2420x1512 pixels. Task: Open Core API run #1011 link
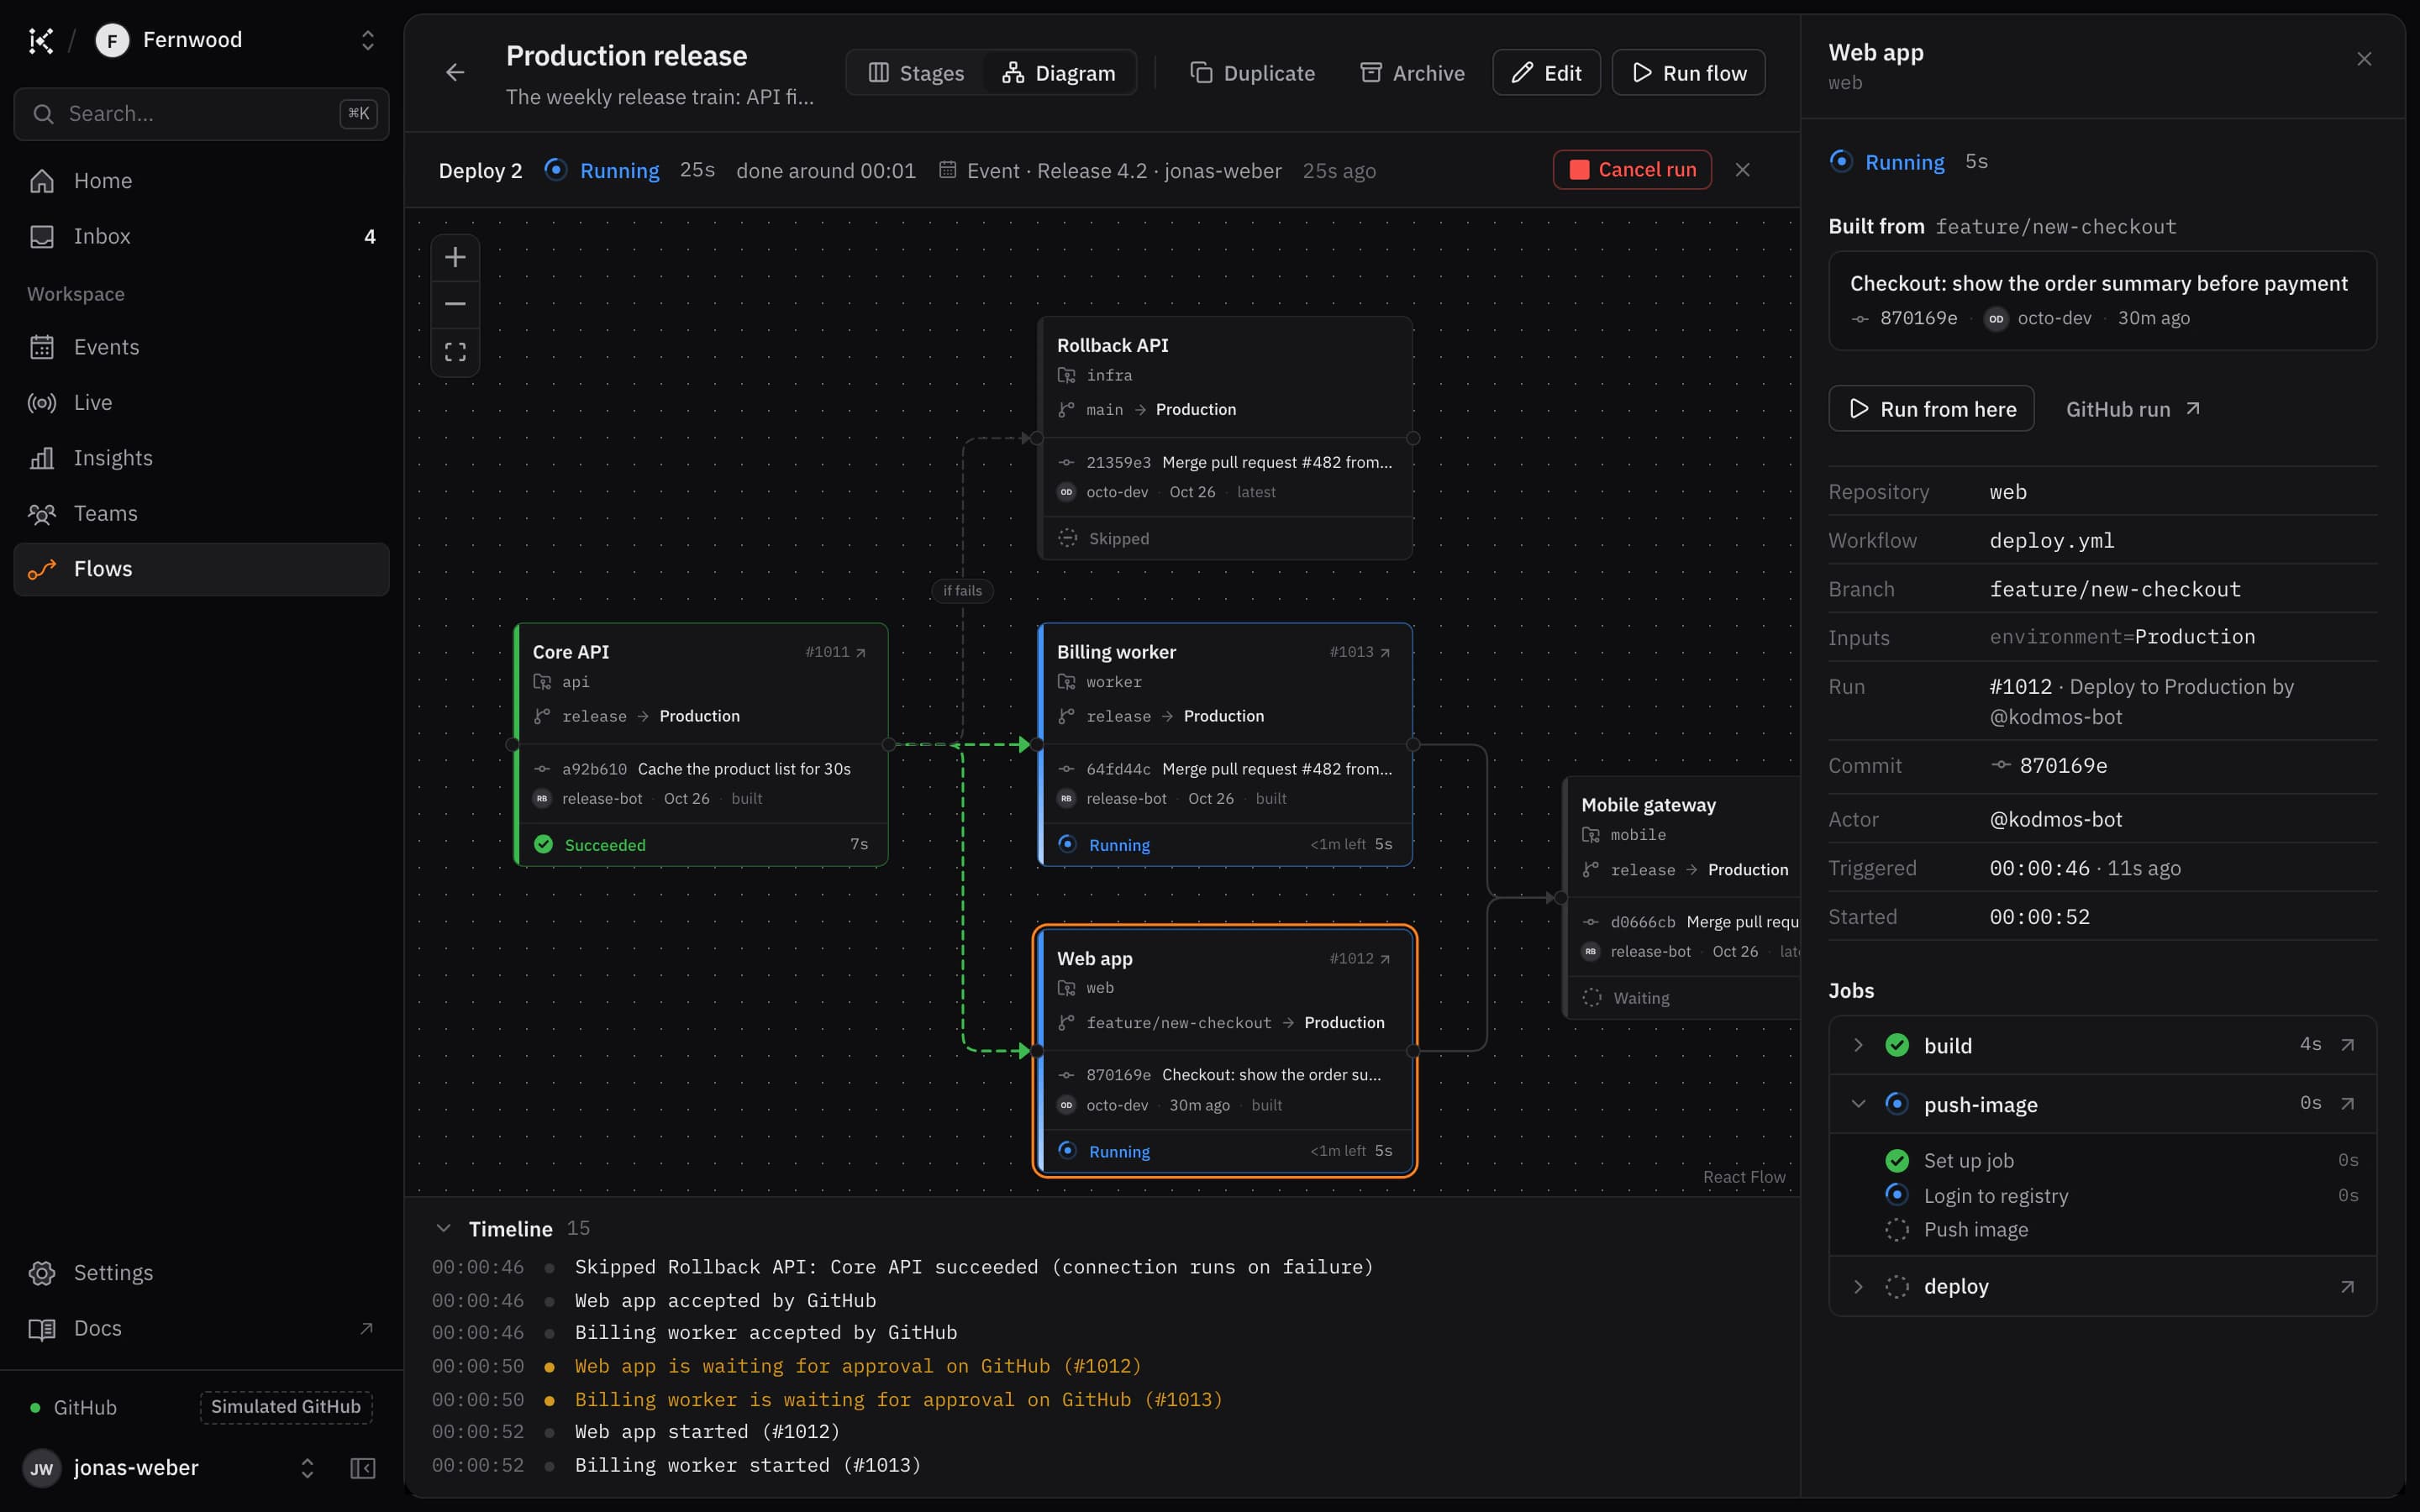(x=836, y=652)
